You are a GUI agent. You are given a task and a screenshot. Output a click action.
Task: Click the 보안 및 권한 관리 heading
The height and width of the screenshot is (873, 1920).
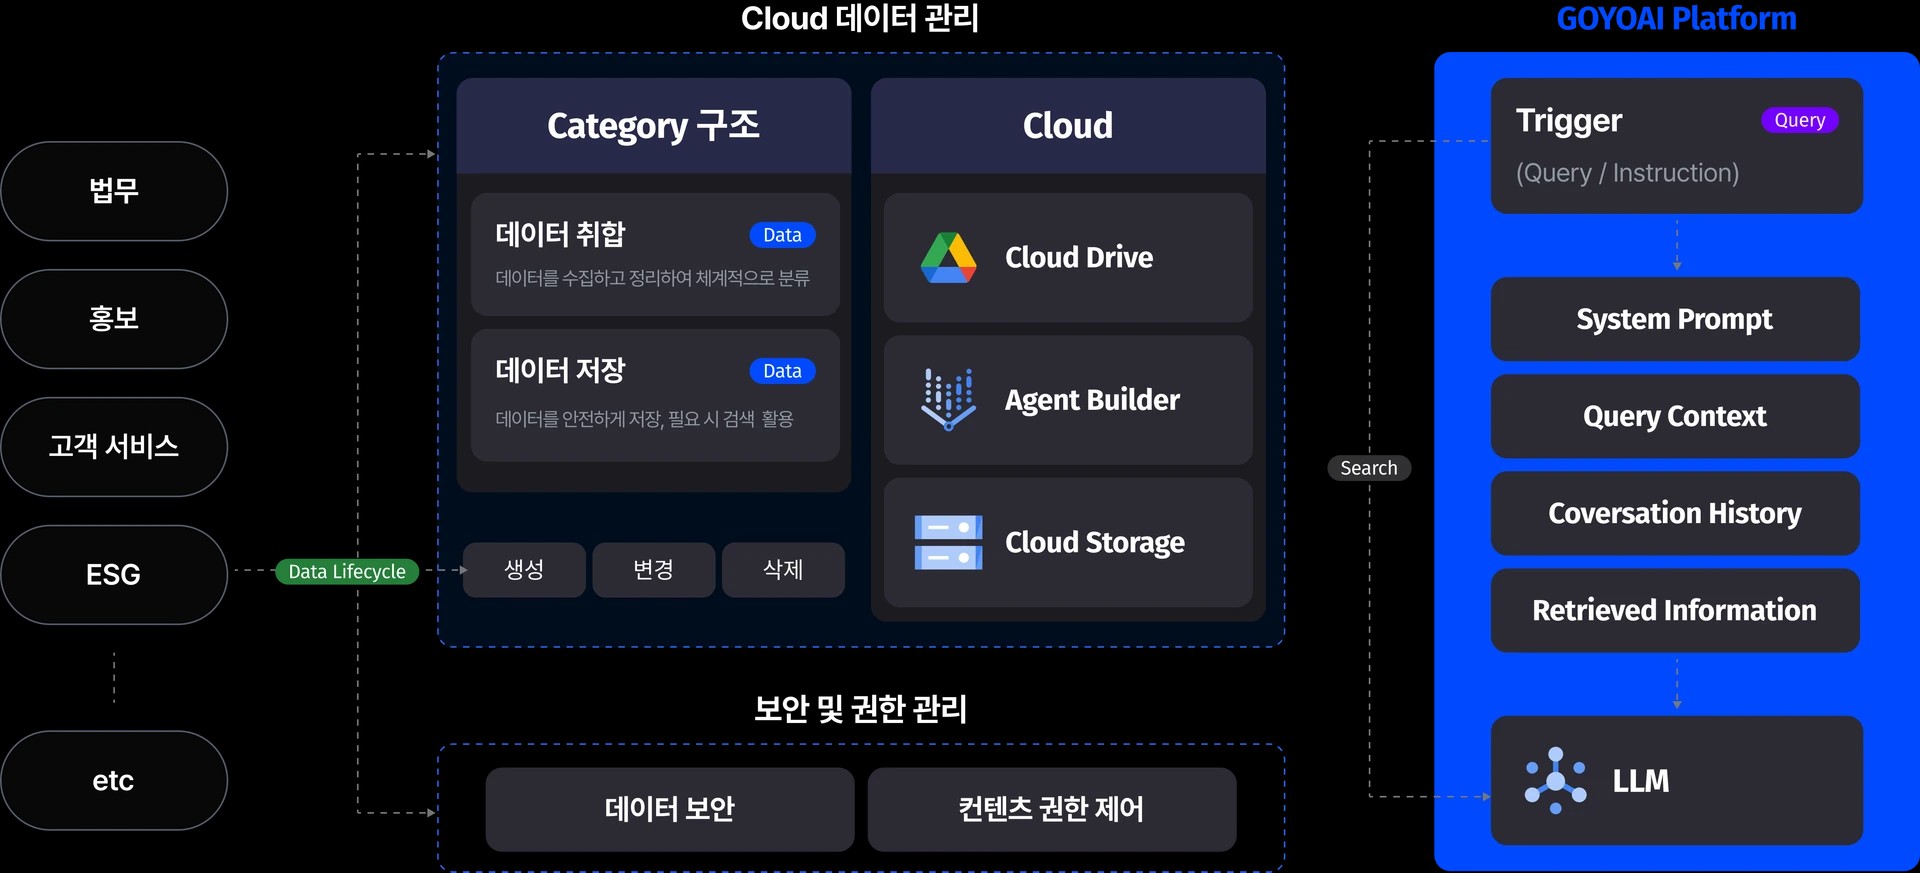pyautogui.click(x=860, y=709)
